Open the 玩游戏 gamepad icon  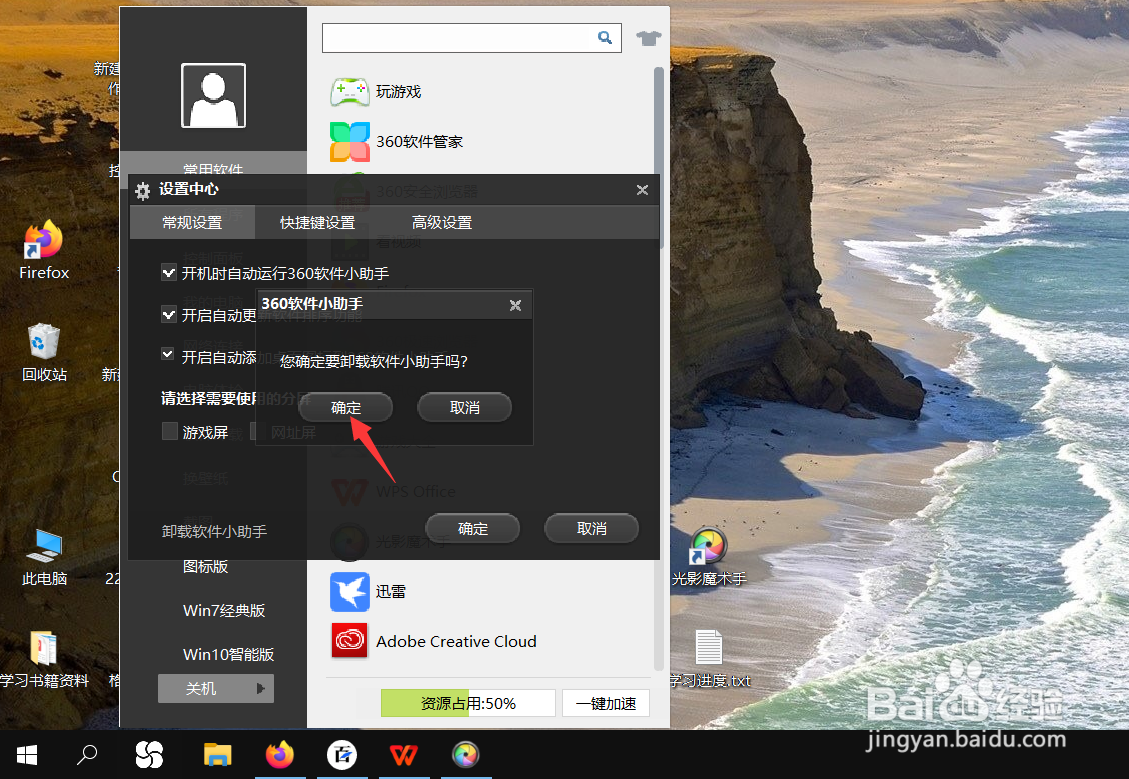point(349,92)
